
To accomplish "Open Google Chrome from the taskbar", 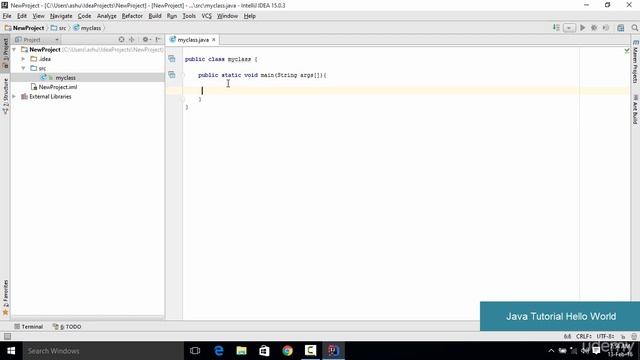I will point(287,351).
